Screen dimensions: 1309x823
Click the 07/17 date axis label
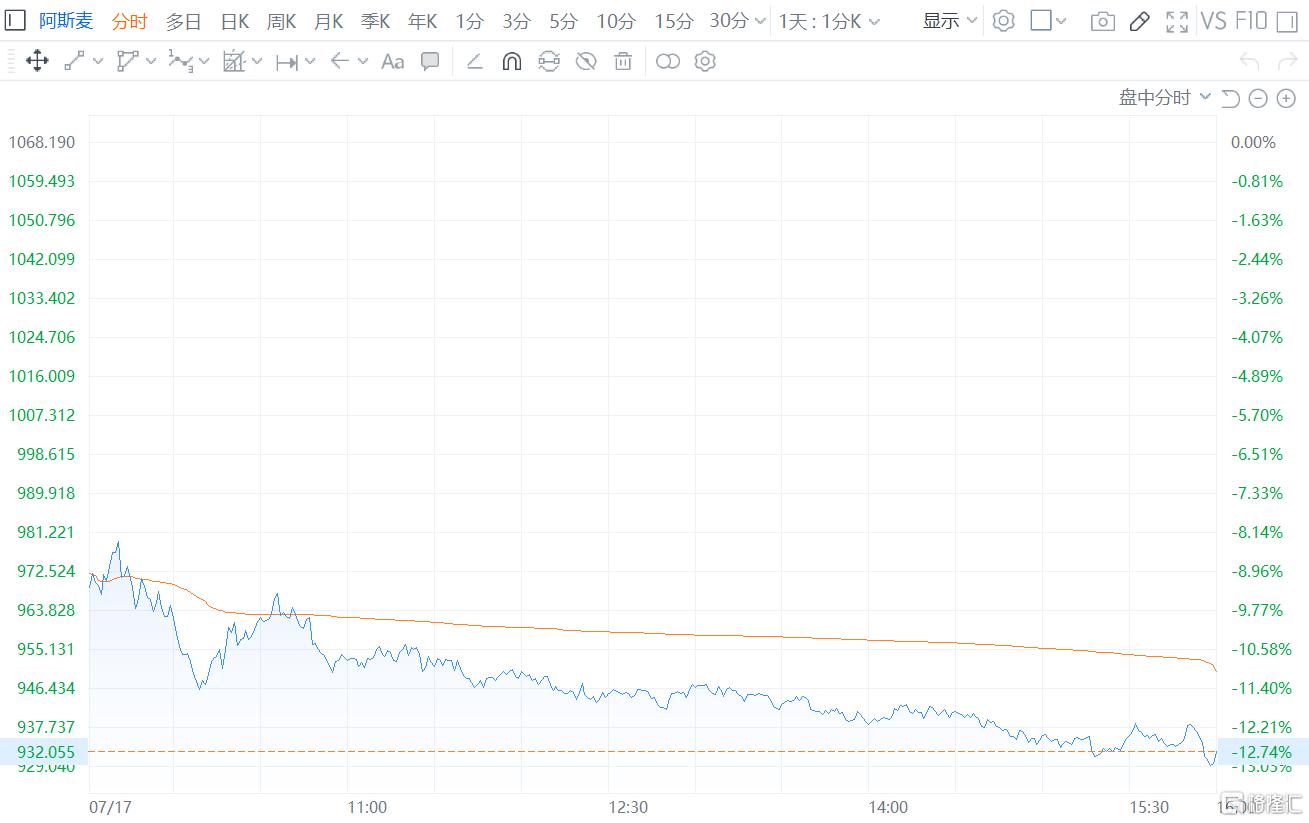(x=110, y=807)
